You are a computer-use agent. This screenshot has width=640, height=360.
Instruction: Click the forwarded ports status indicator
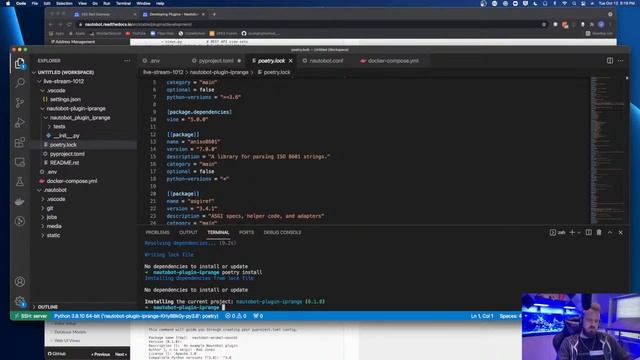(x=258, y=316)
